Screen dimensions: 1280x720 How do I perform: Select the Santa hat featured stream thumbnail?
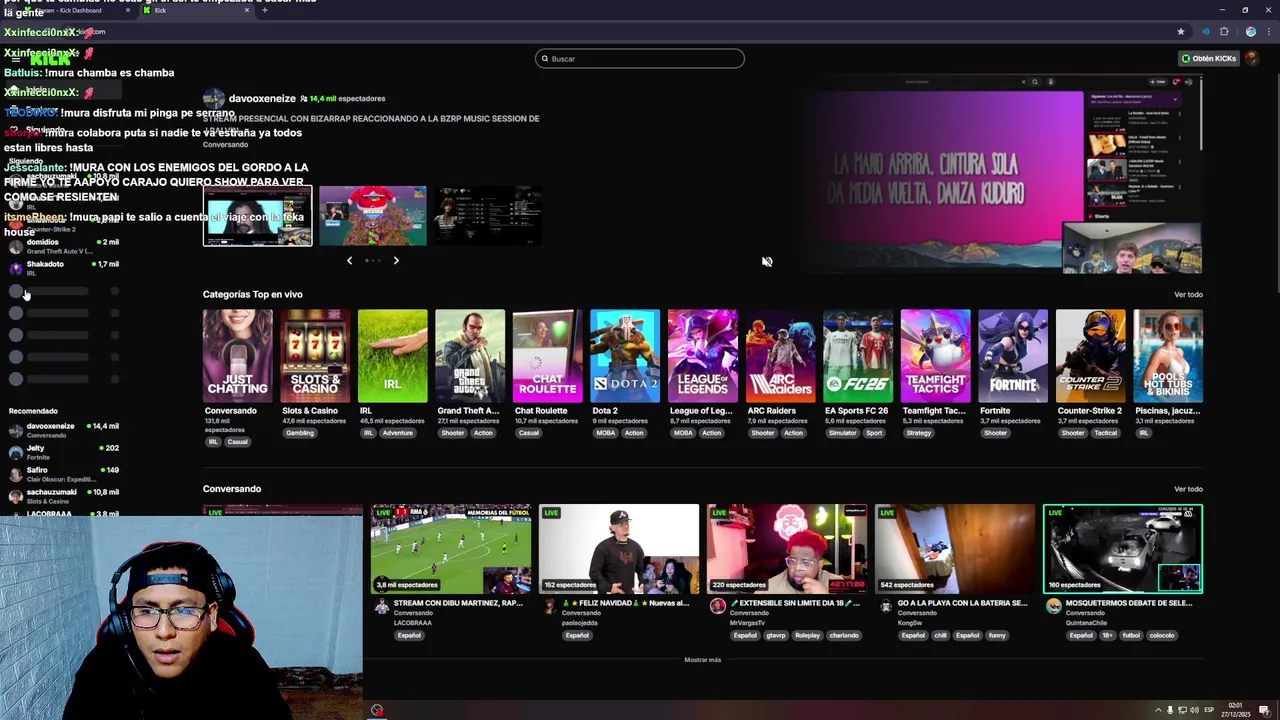(x=373, y=215)
